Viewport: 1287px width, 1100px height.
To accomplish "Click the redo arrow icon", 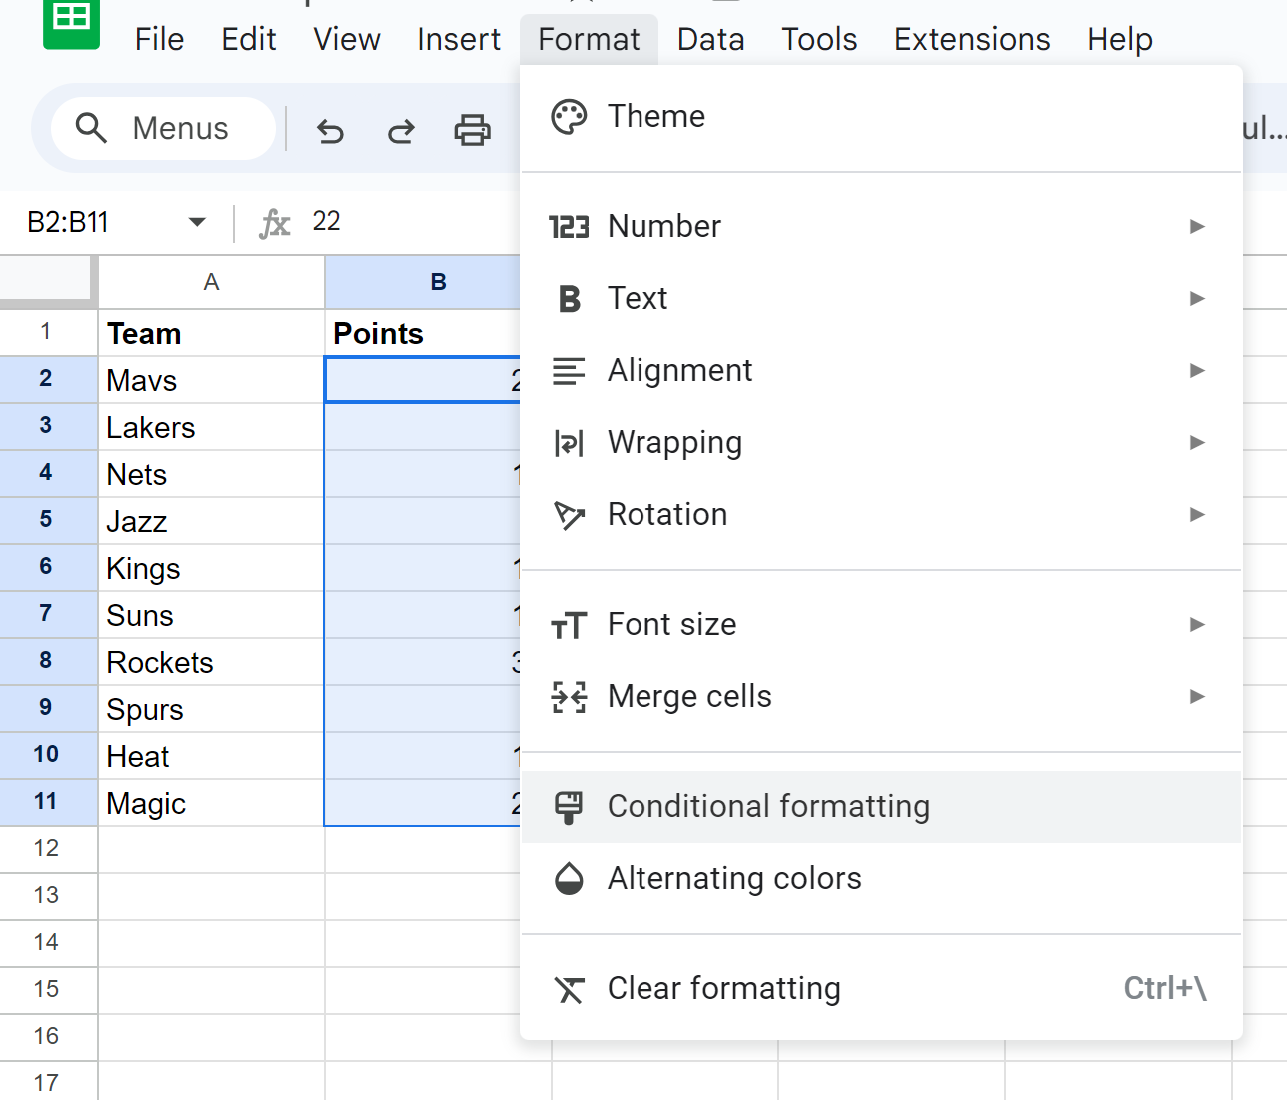I will click(x=401, y=130).
